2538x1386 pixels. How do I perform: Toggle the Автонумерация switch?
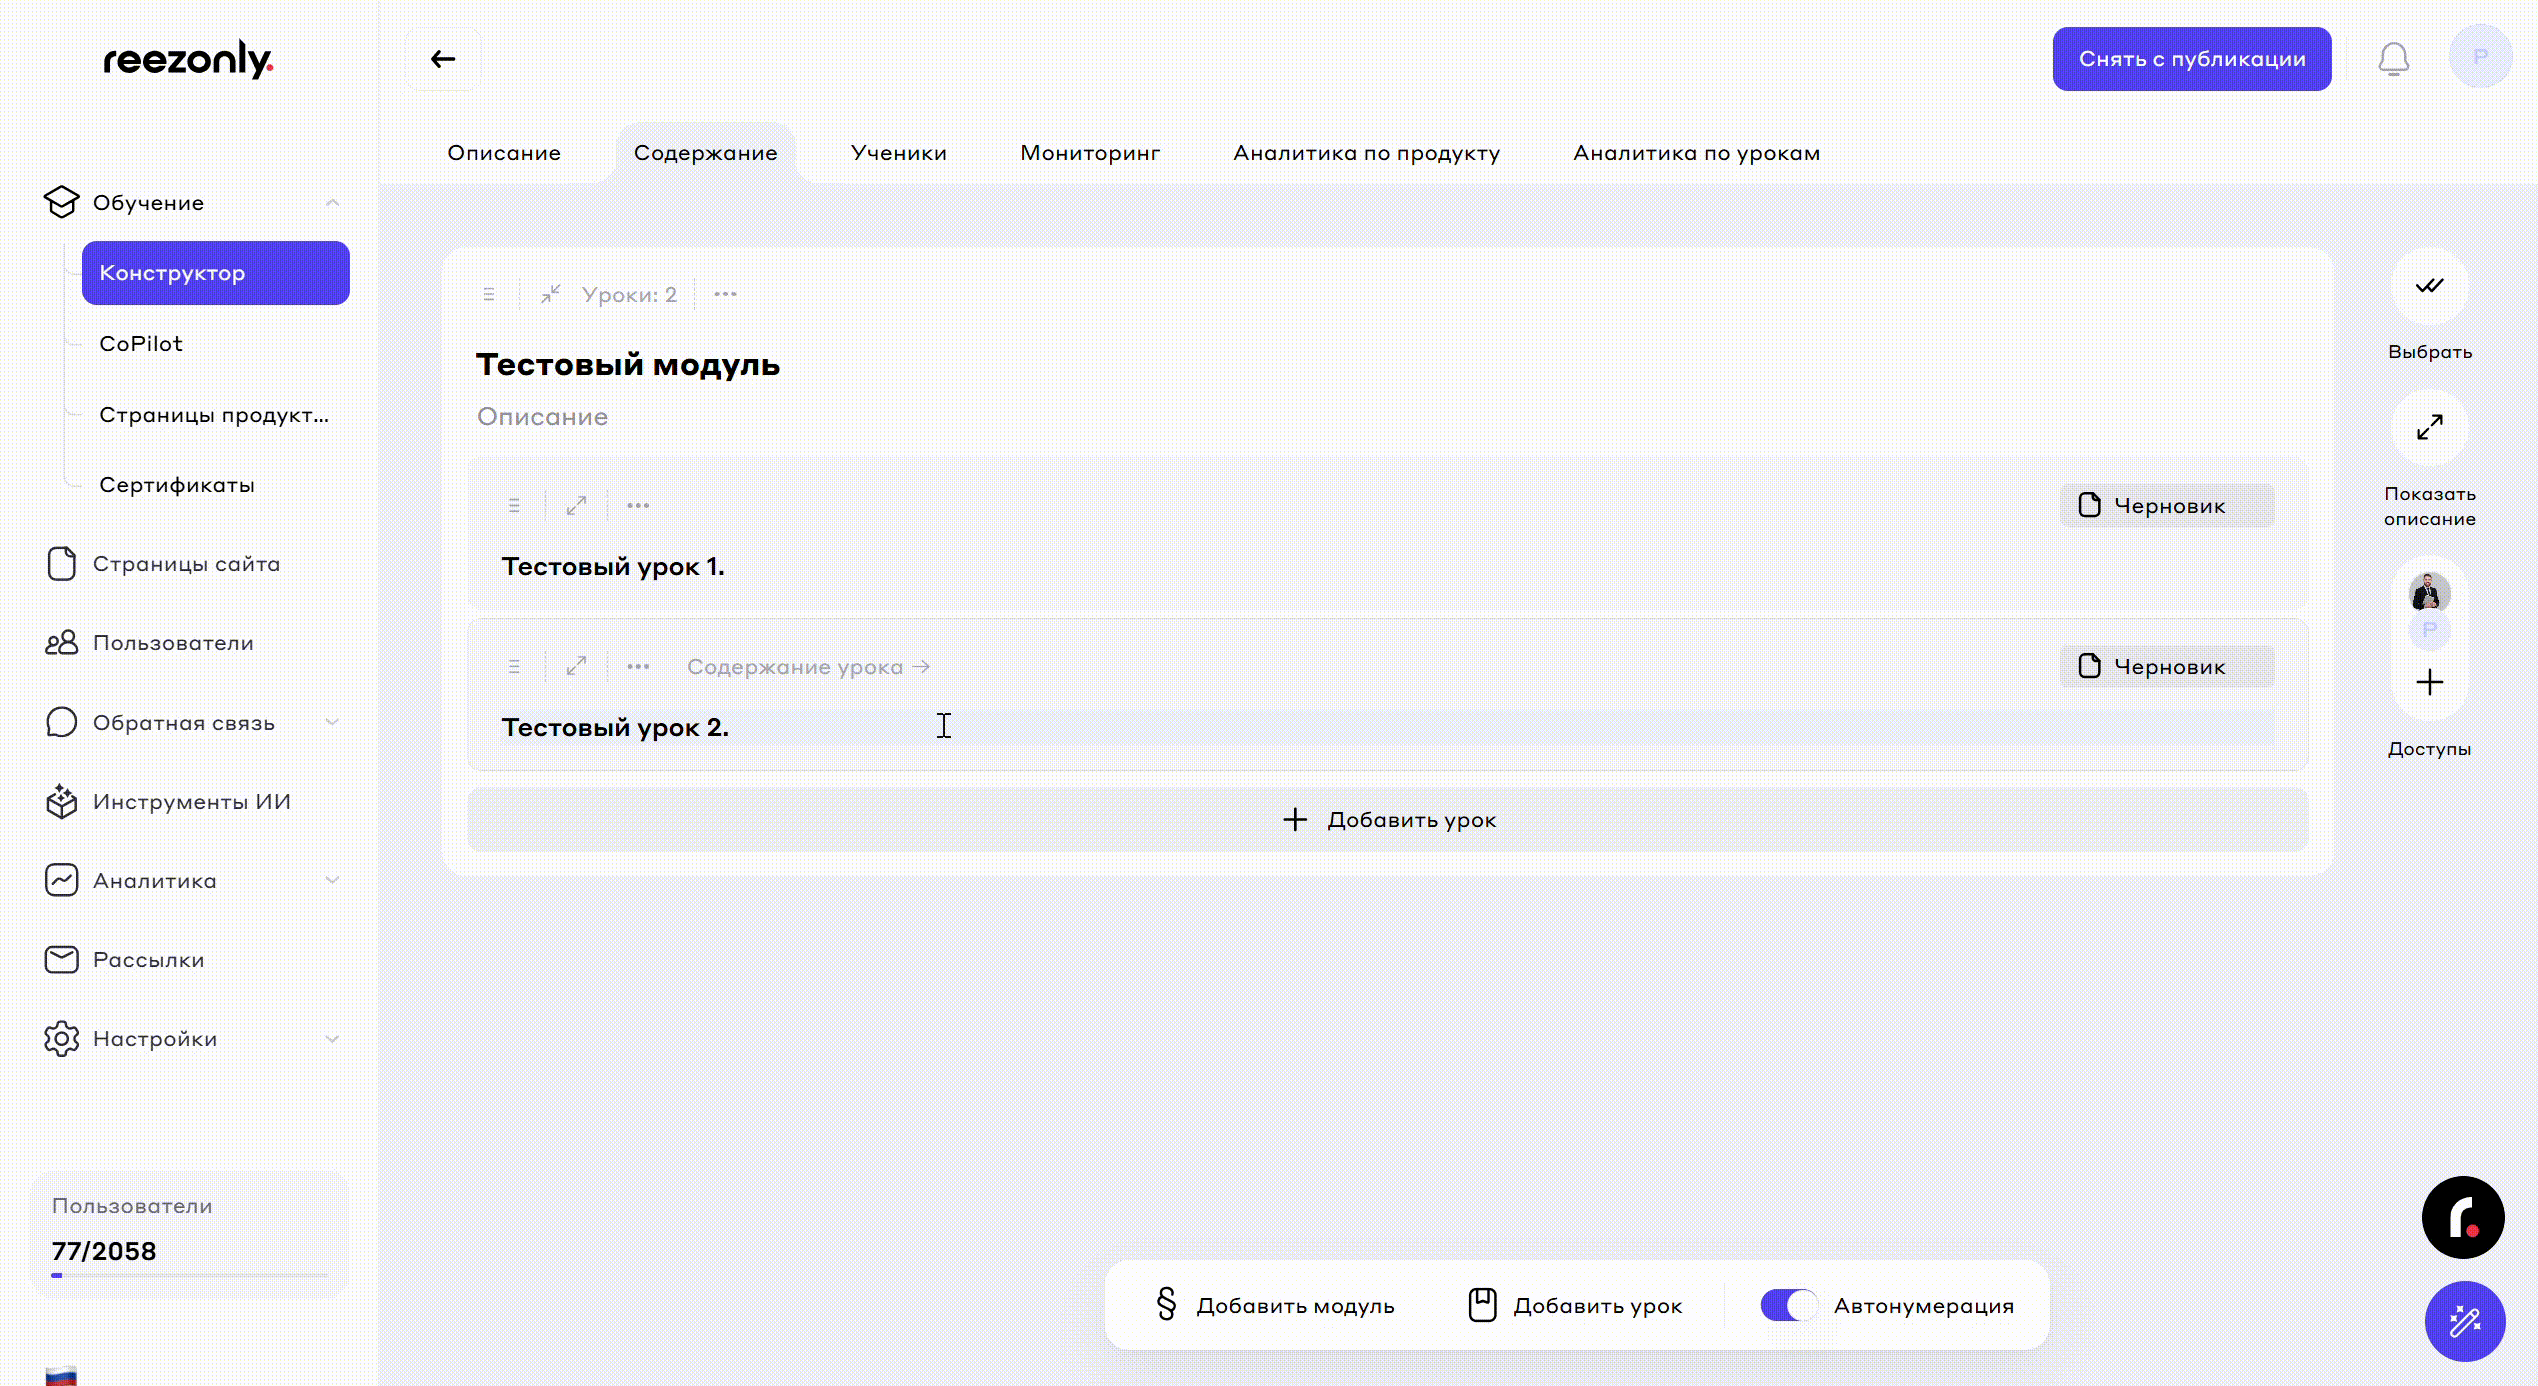[x=1788, y=1305]
